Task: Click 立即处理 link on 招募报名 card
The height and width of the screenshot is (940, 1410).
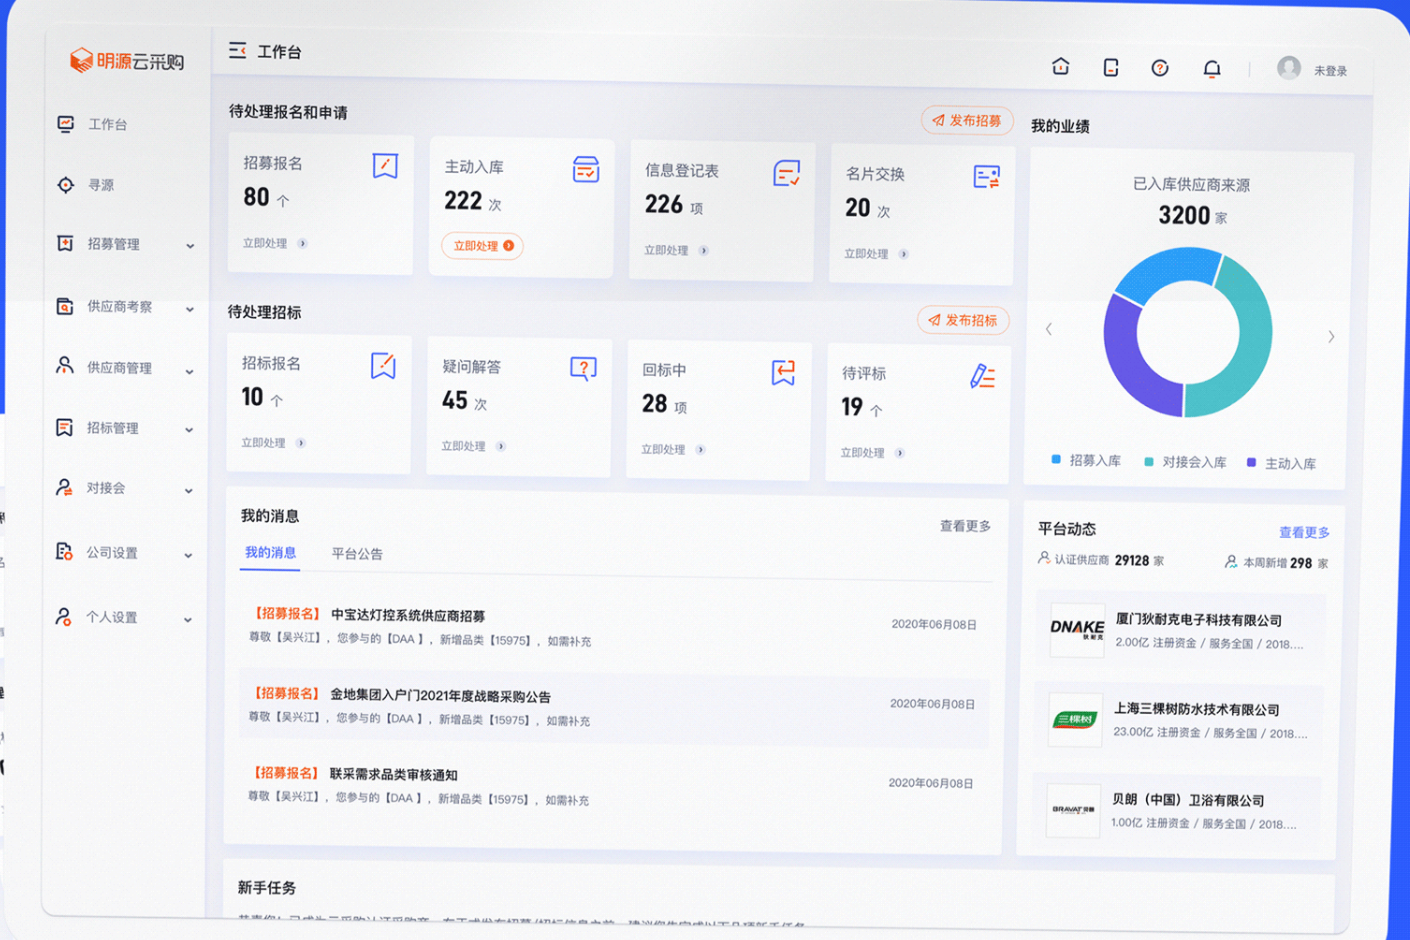Action: [x=275, y=243]
